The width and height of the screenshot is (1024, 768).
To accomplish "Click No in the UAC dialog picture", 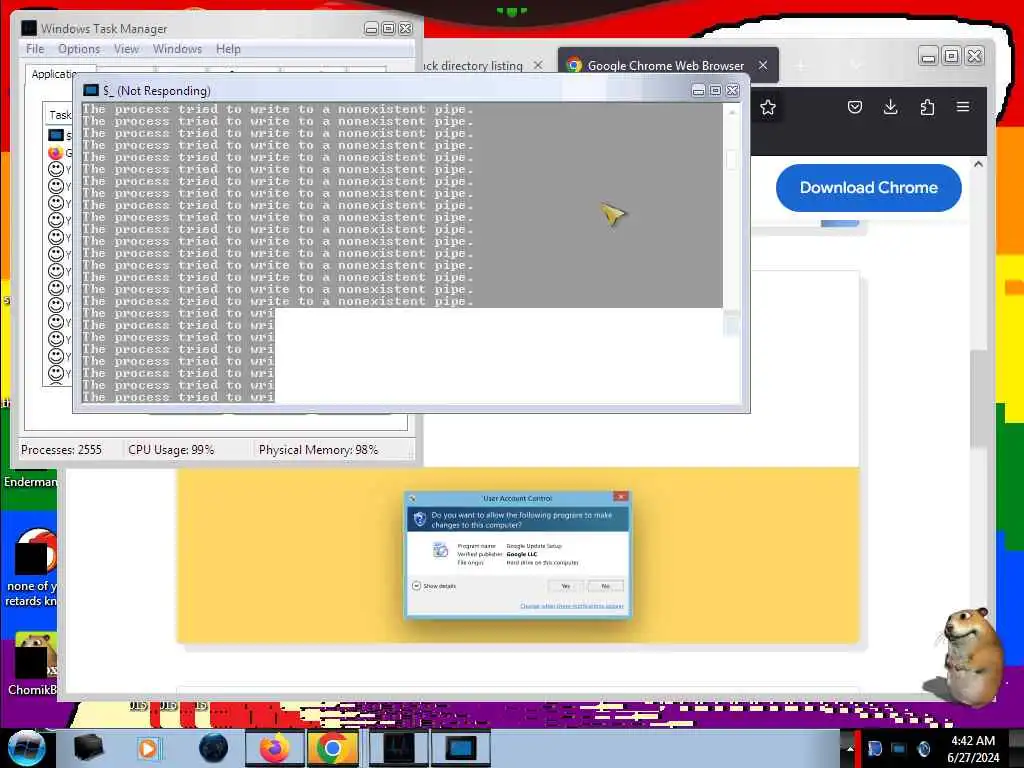I will coord(605,586).
